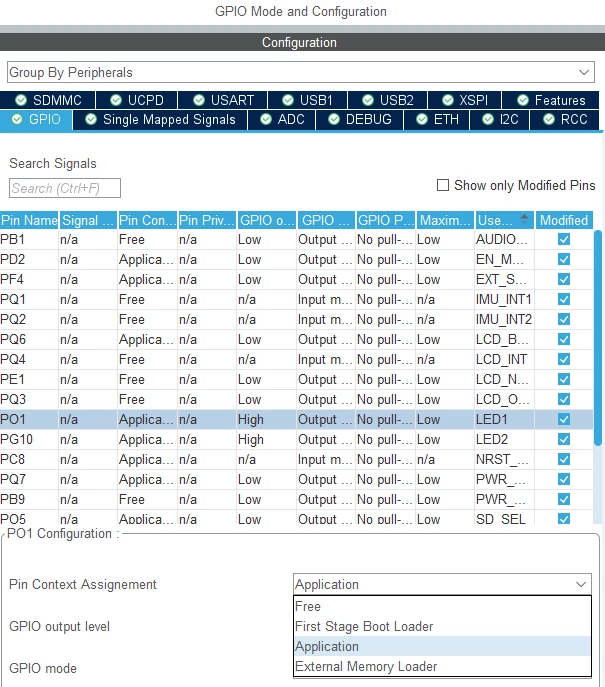This screenshot has height=687, width=605.
Task: Toggle Modified checkbox for PQ1 row
Action: click(564, 299)
